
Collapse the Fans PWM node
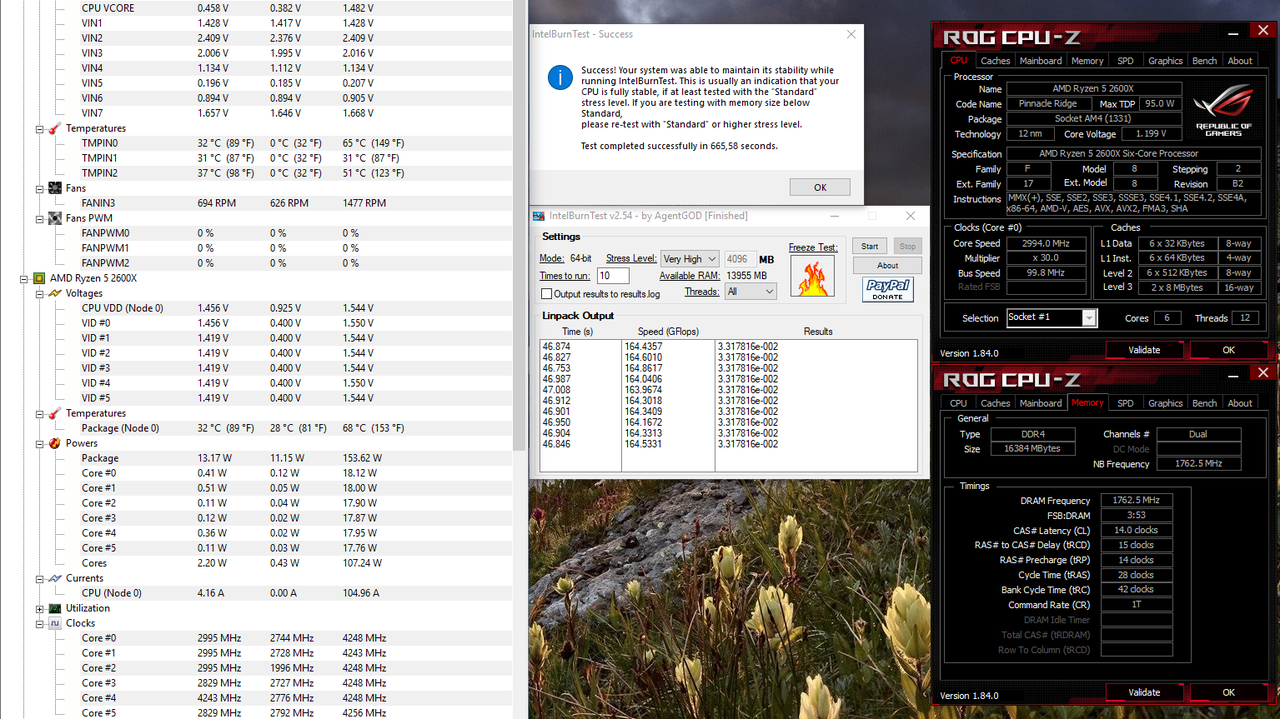click(x=40, y=218)
